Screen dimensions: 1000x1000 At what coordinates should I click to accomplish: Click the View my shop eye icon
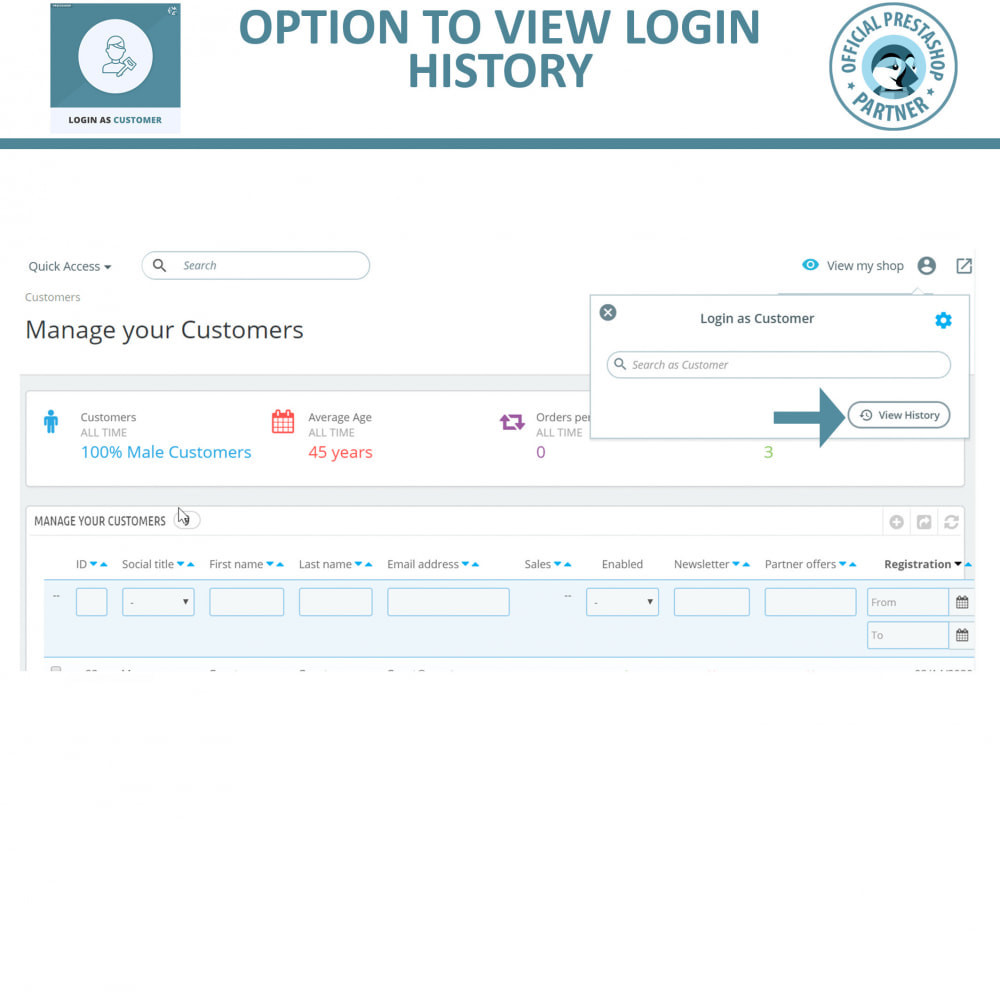(x=811, y=265)
